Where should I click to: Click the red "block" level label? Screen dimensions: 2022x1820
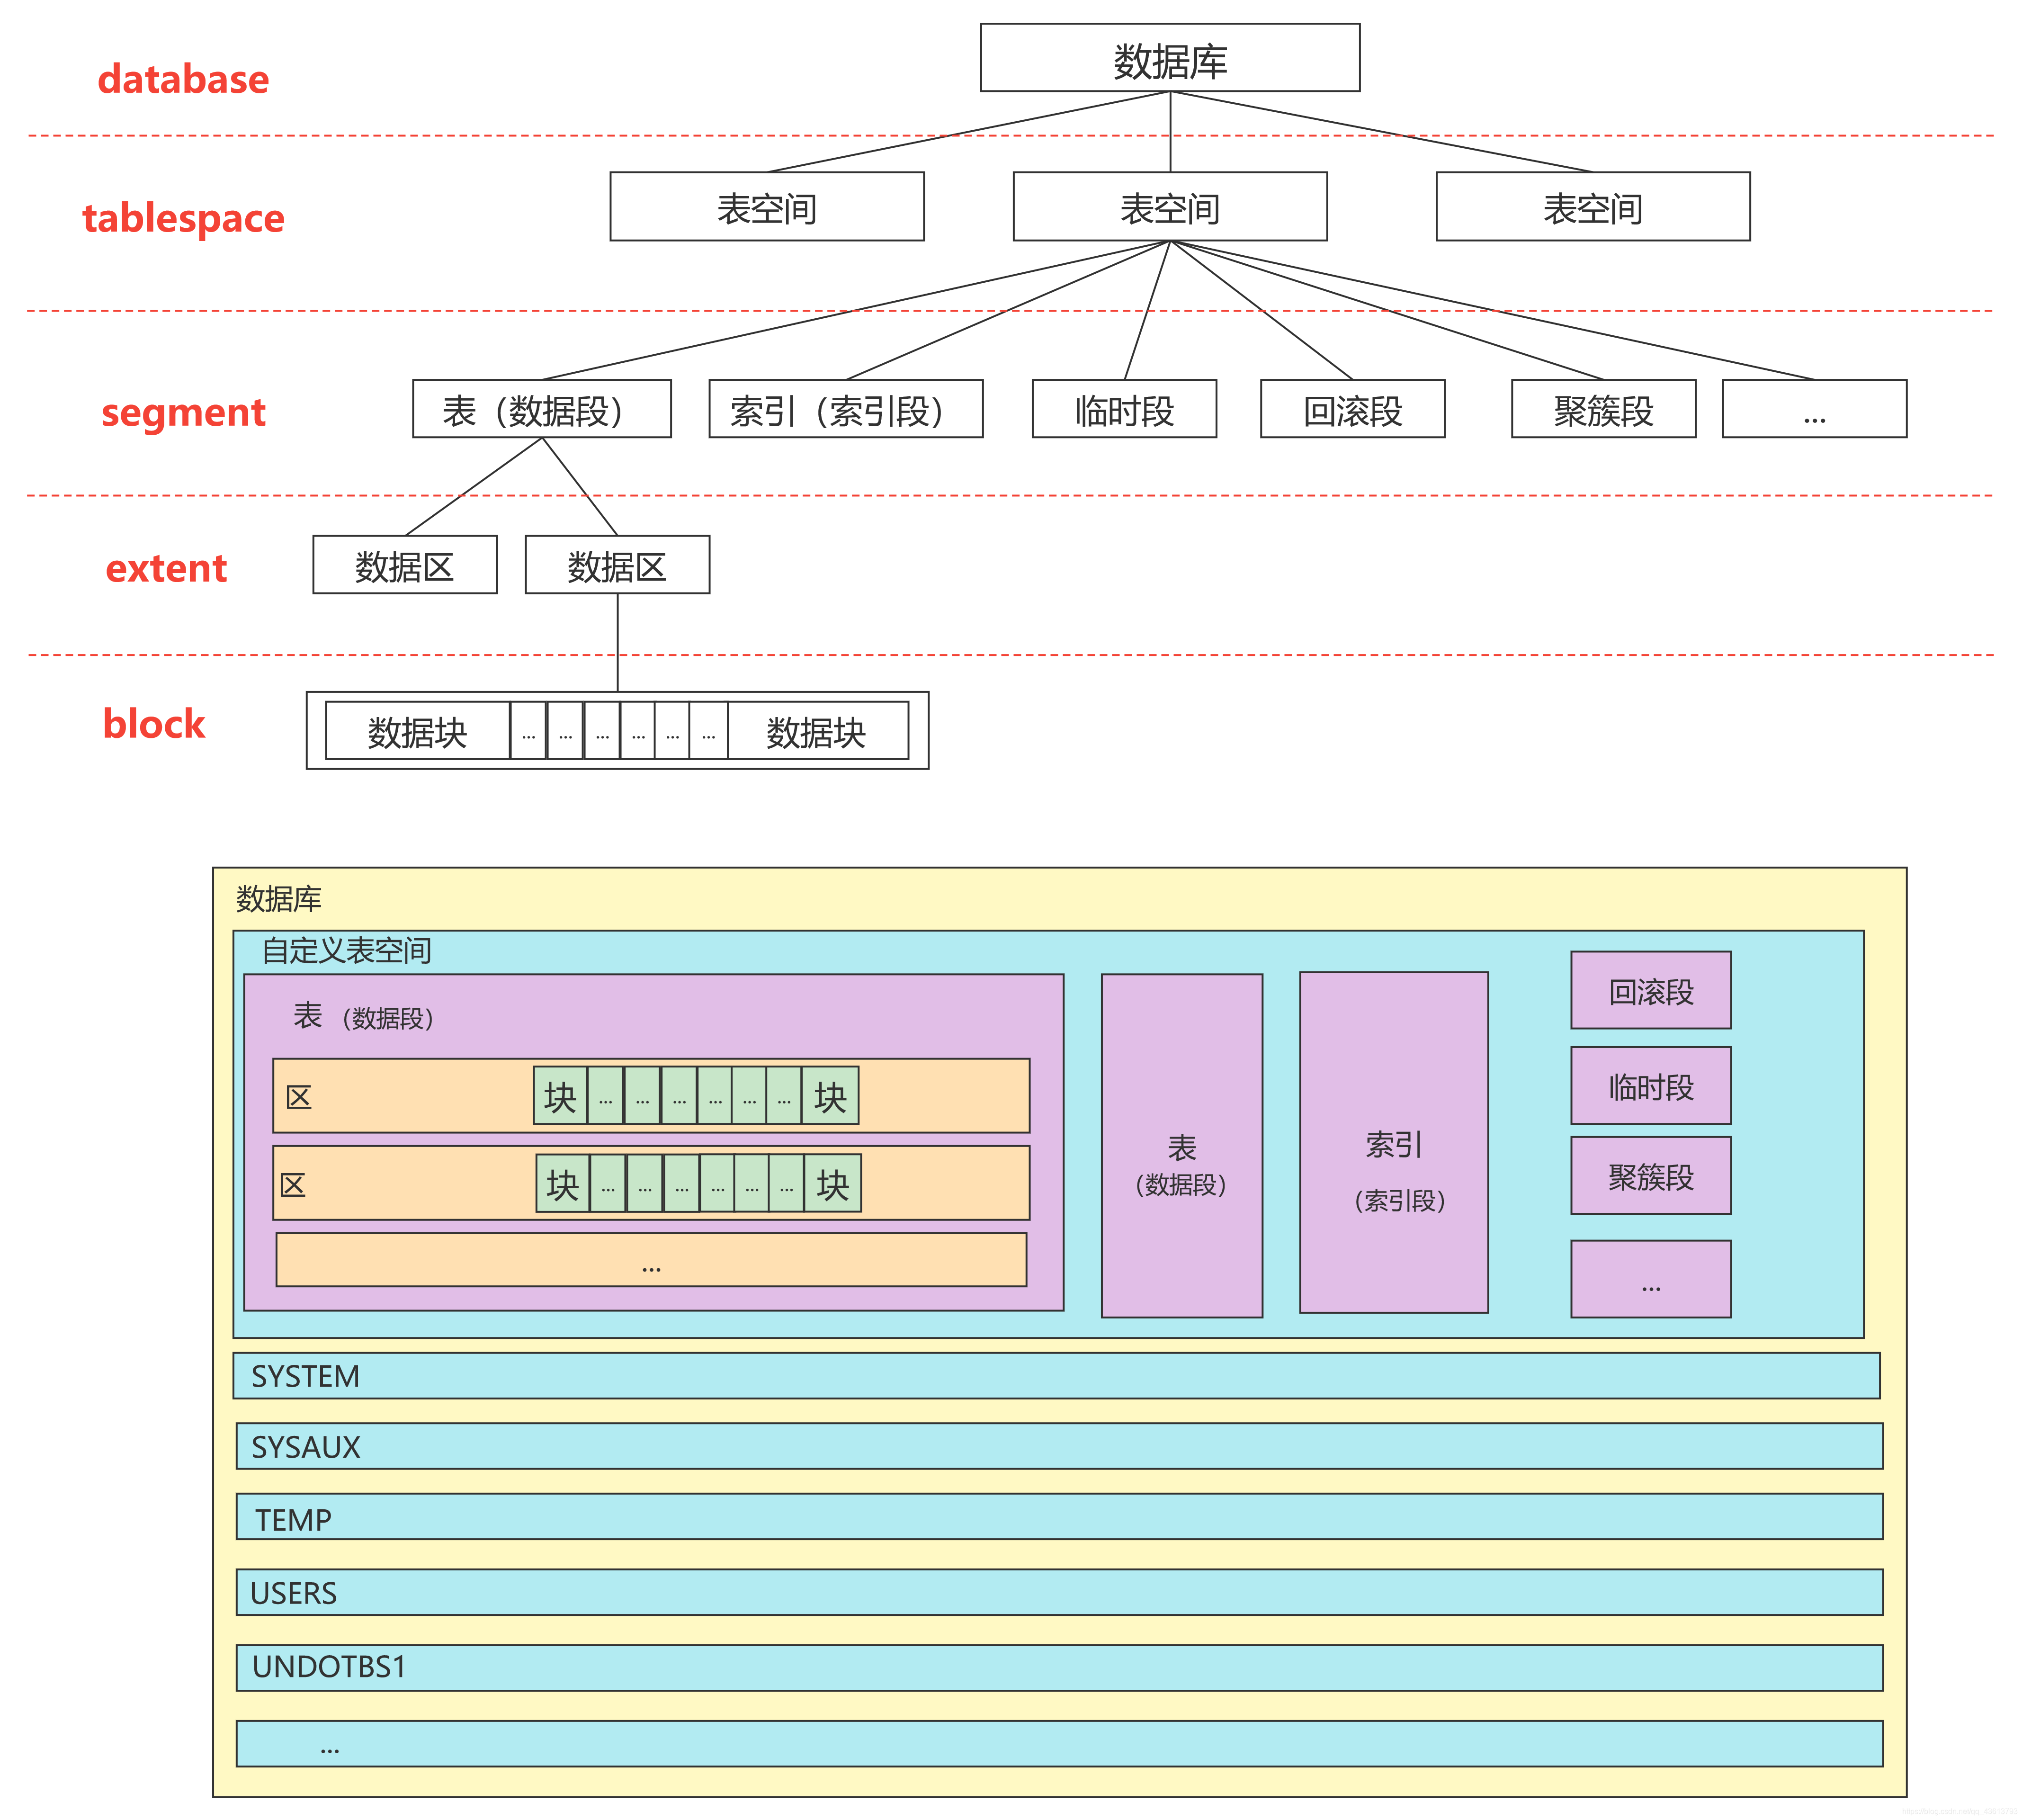click(153, 724)
